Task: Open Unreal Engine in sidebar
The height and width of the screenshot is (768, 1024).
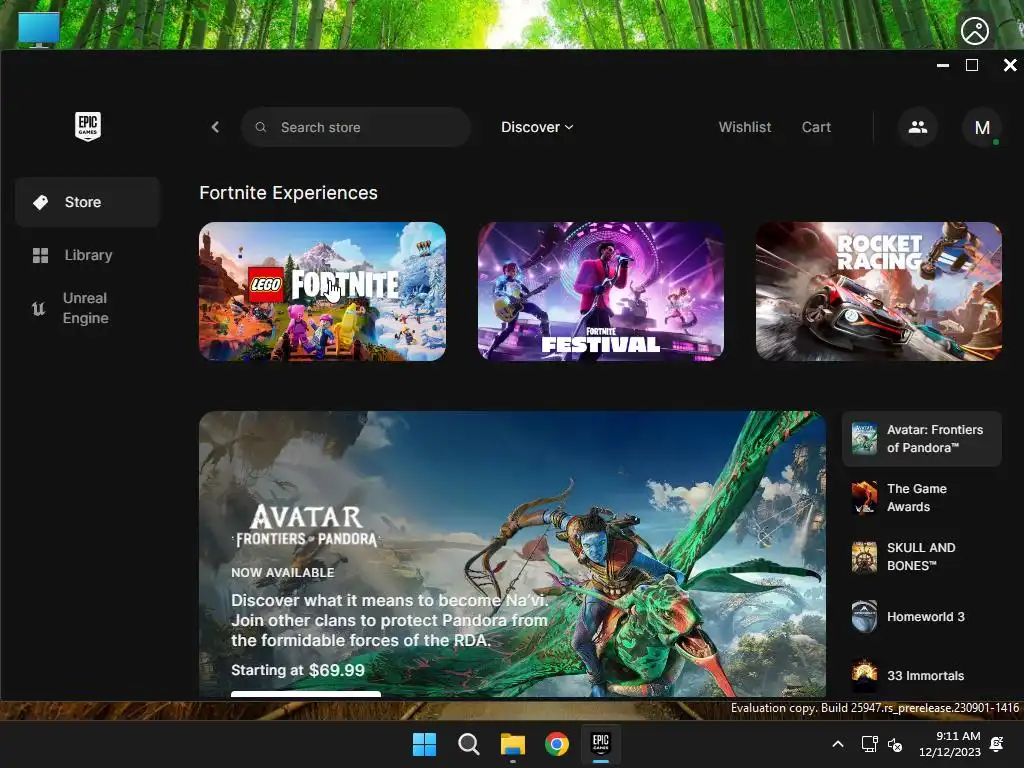Action: coord(88,308)
